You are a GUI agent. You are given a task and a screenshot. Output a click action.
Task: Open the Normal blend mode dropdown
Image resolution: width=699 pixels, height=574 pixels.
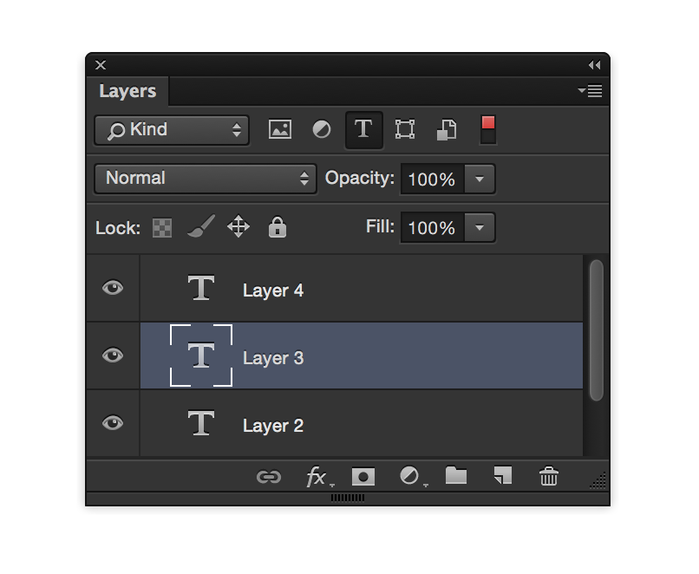205,178
